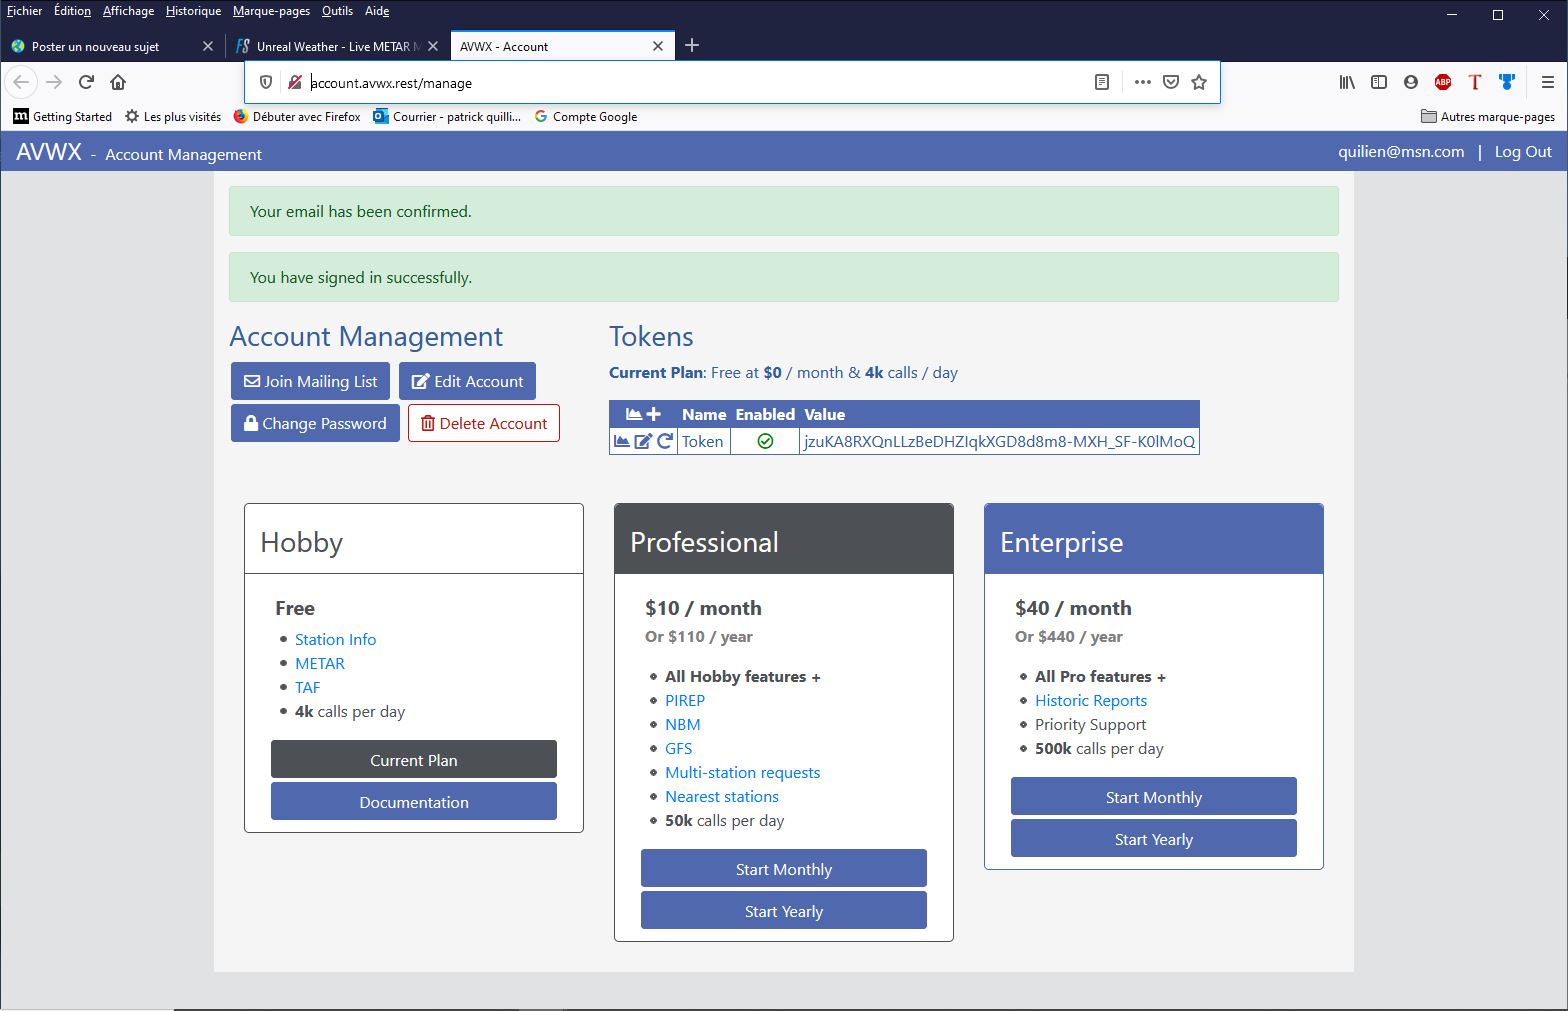
Task: View usage chart for Token row
Action: pos(622,441)
